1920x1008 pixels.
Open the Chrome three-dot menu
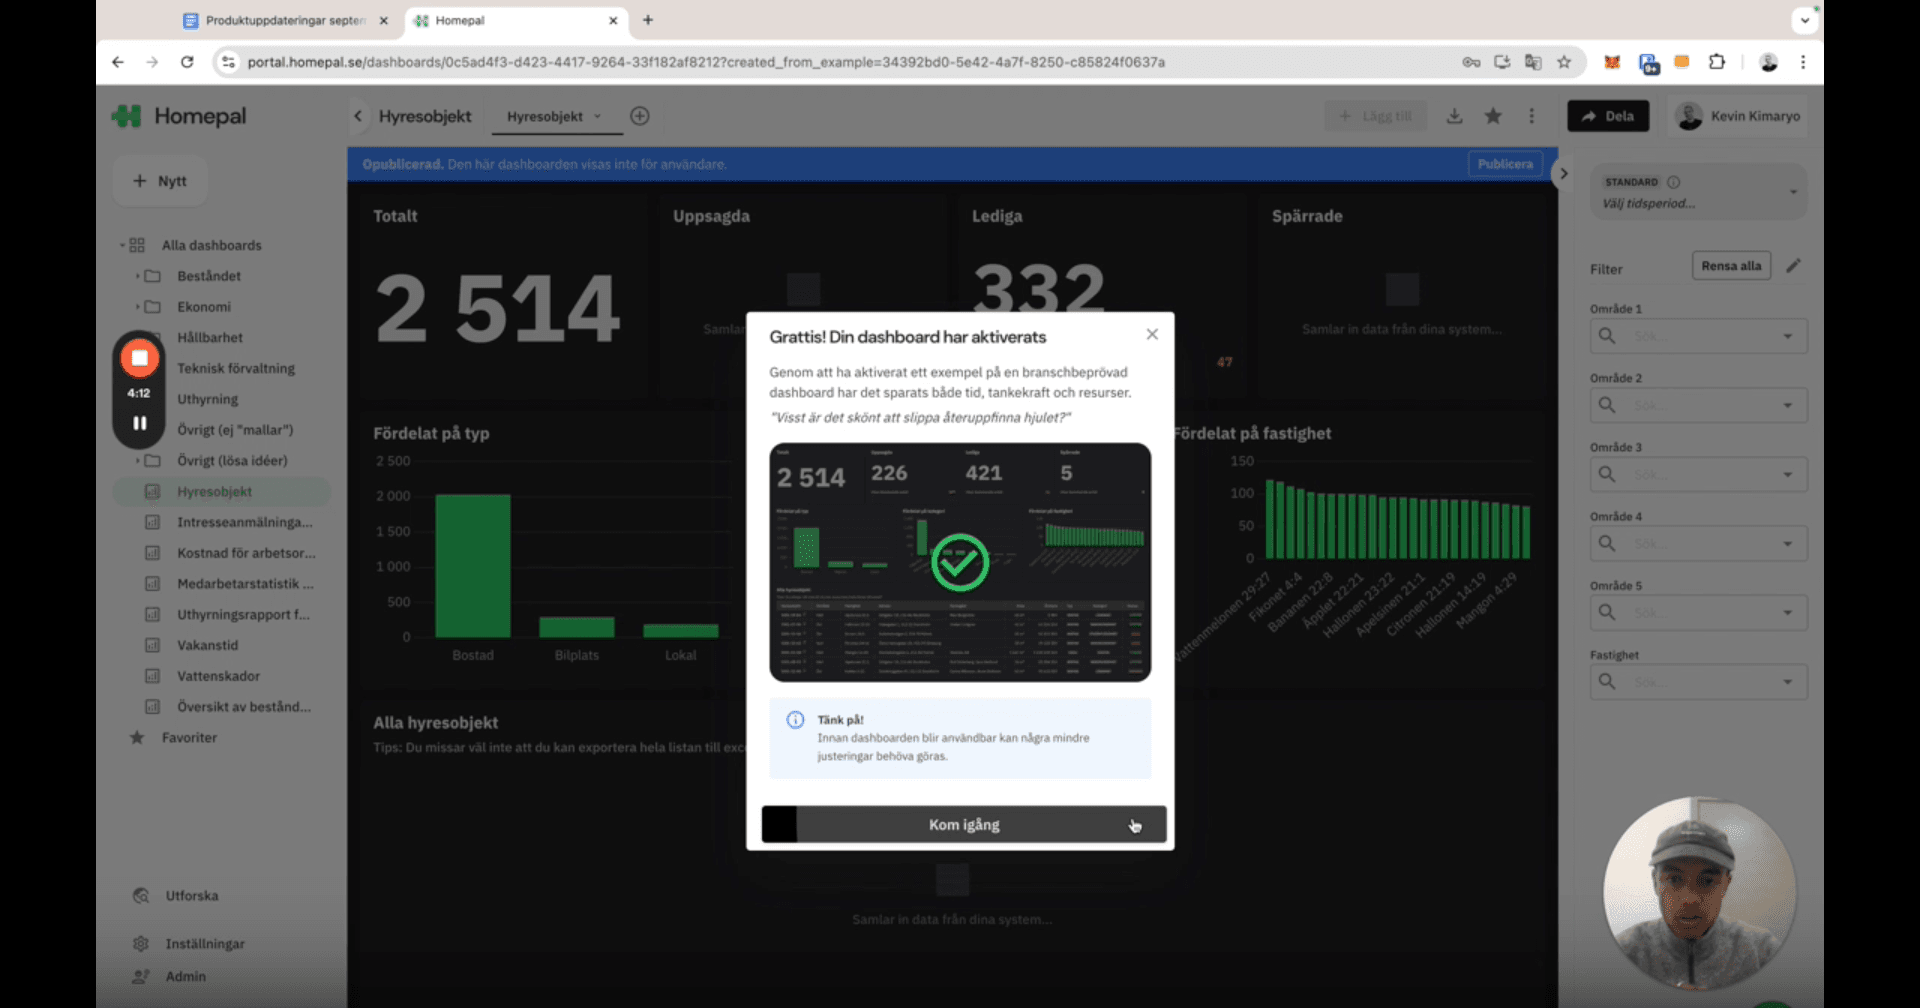[1803, 62]
